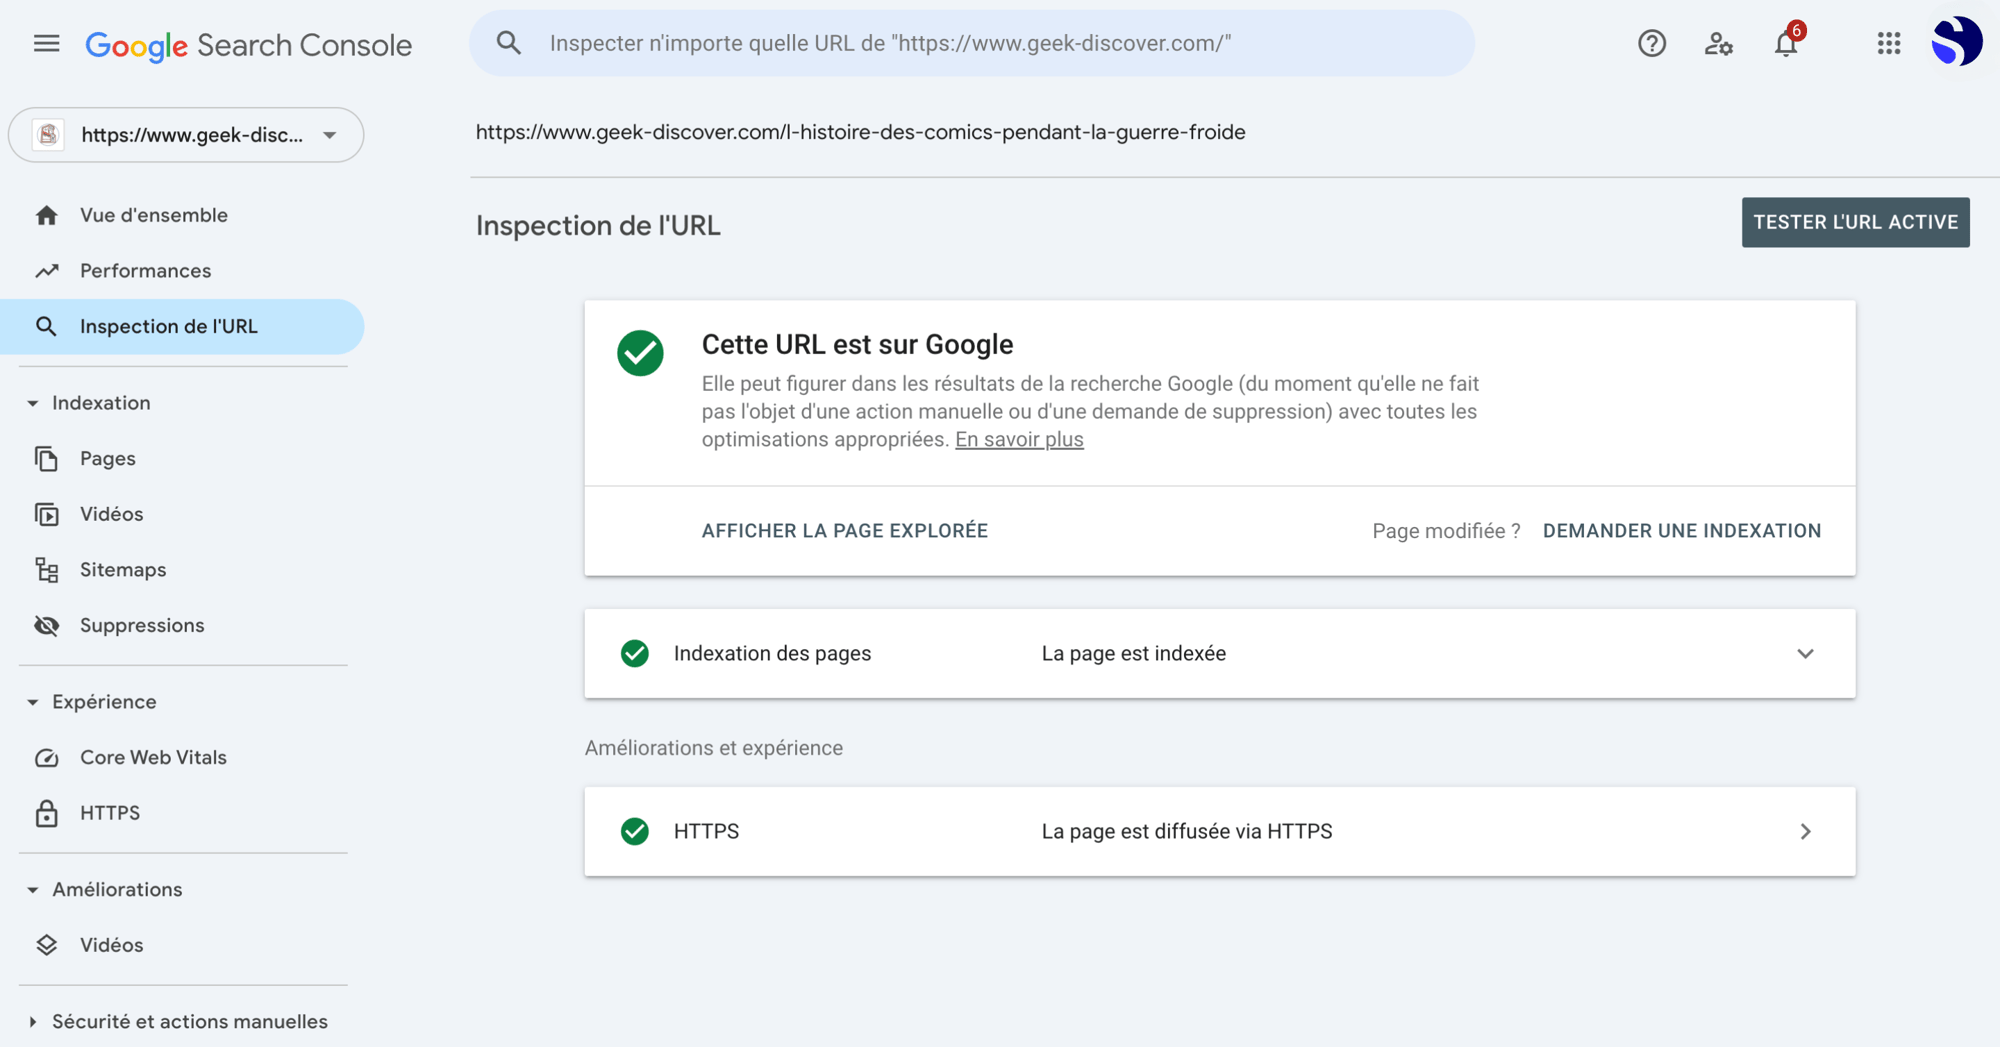Image resolution: width=2000 pixels, height=1047 pixels.
Task: Switch to the Performances section
Action: 145,270
